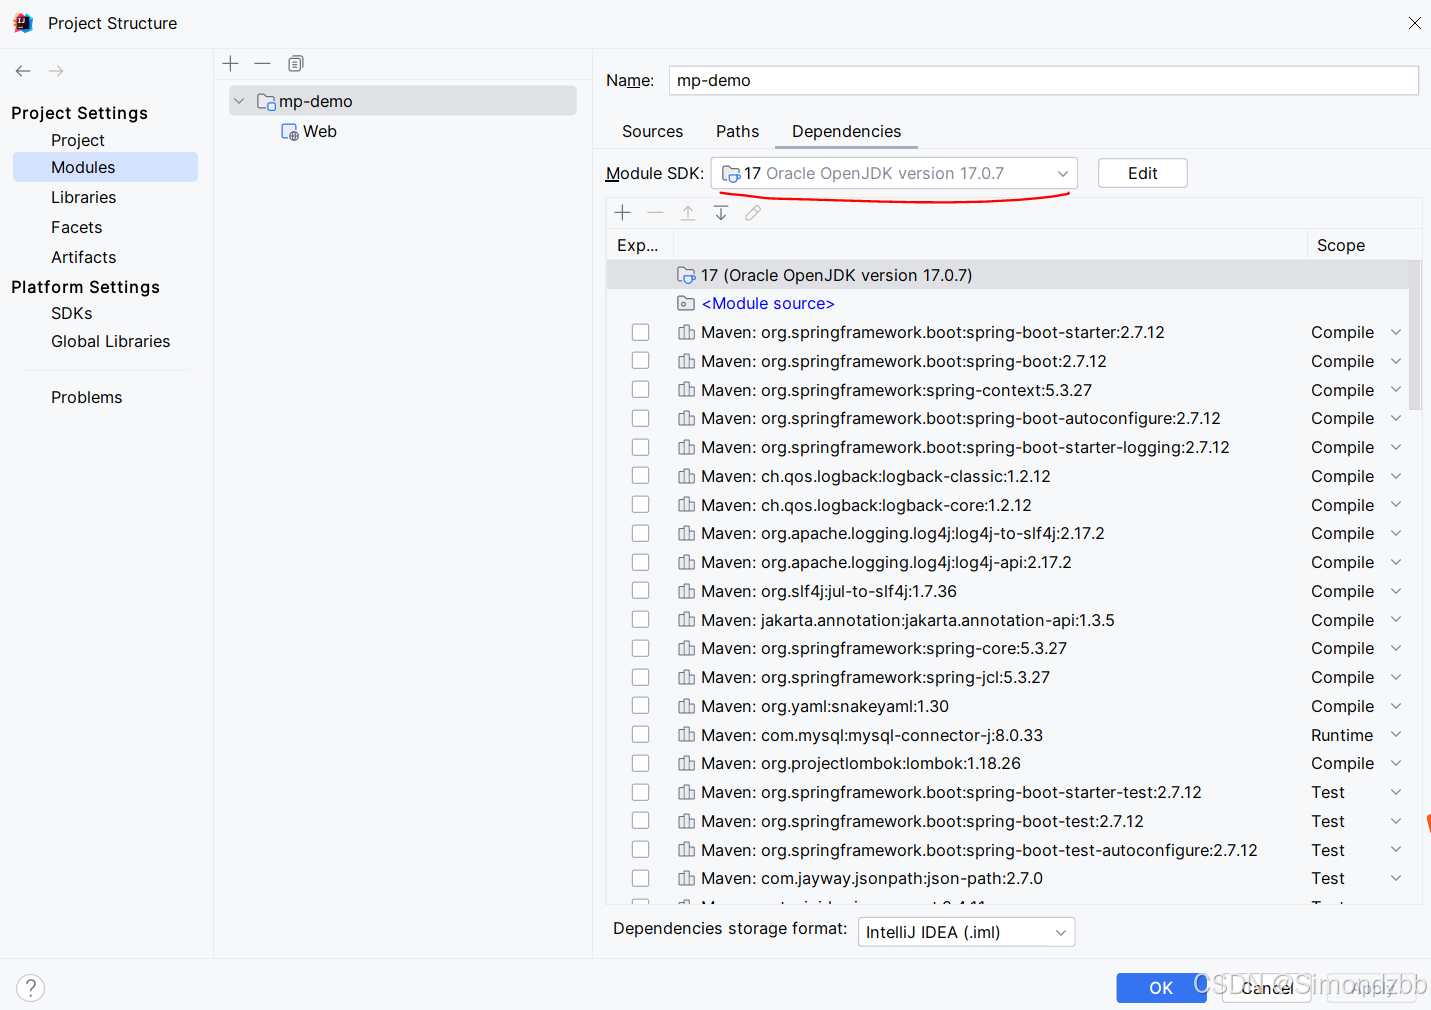Select Libraries under Project Settings
Image resolution: width=1431 pixels, height=1010 pixels.
83,197
